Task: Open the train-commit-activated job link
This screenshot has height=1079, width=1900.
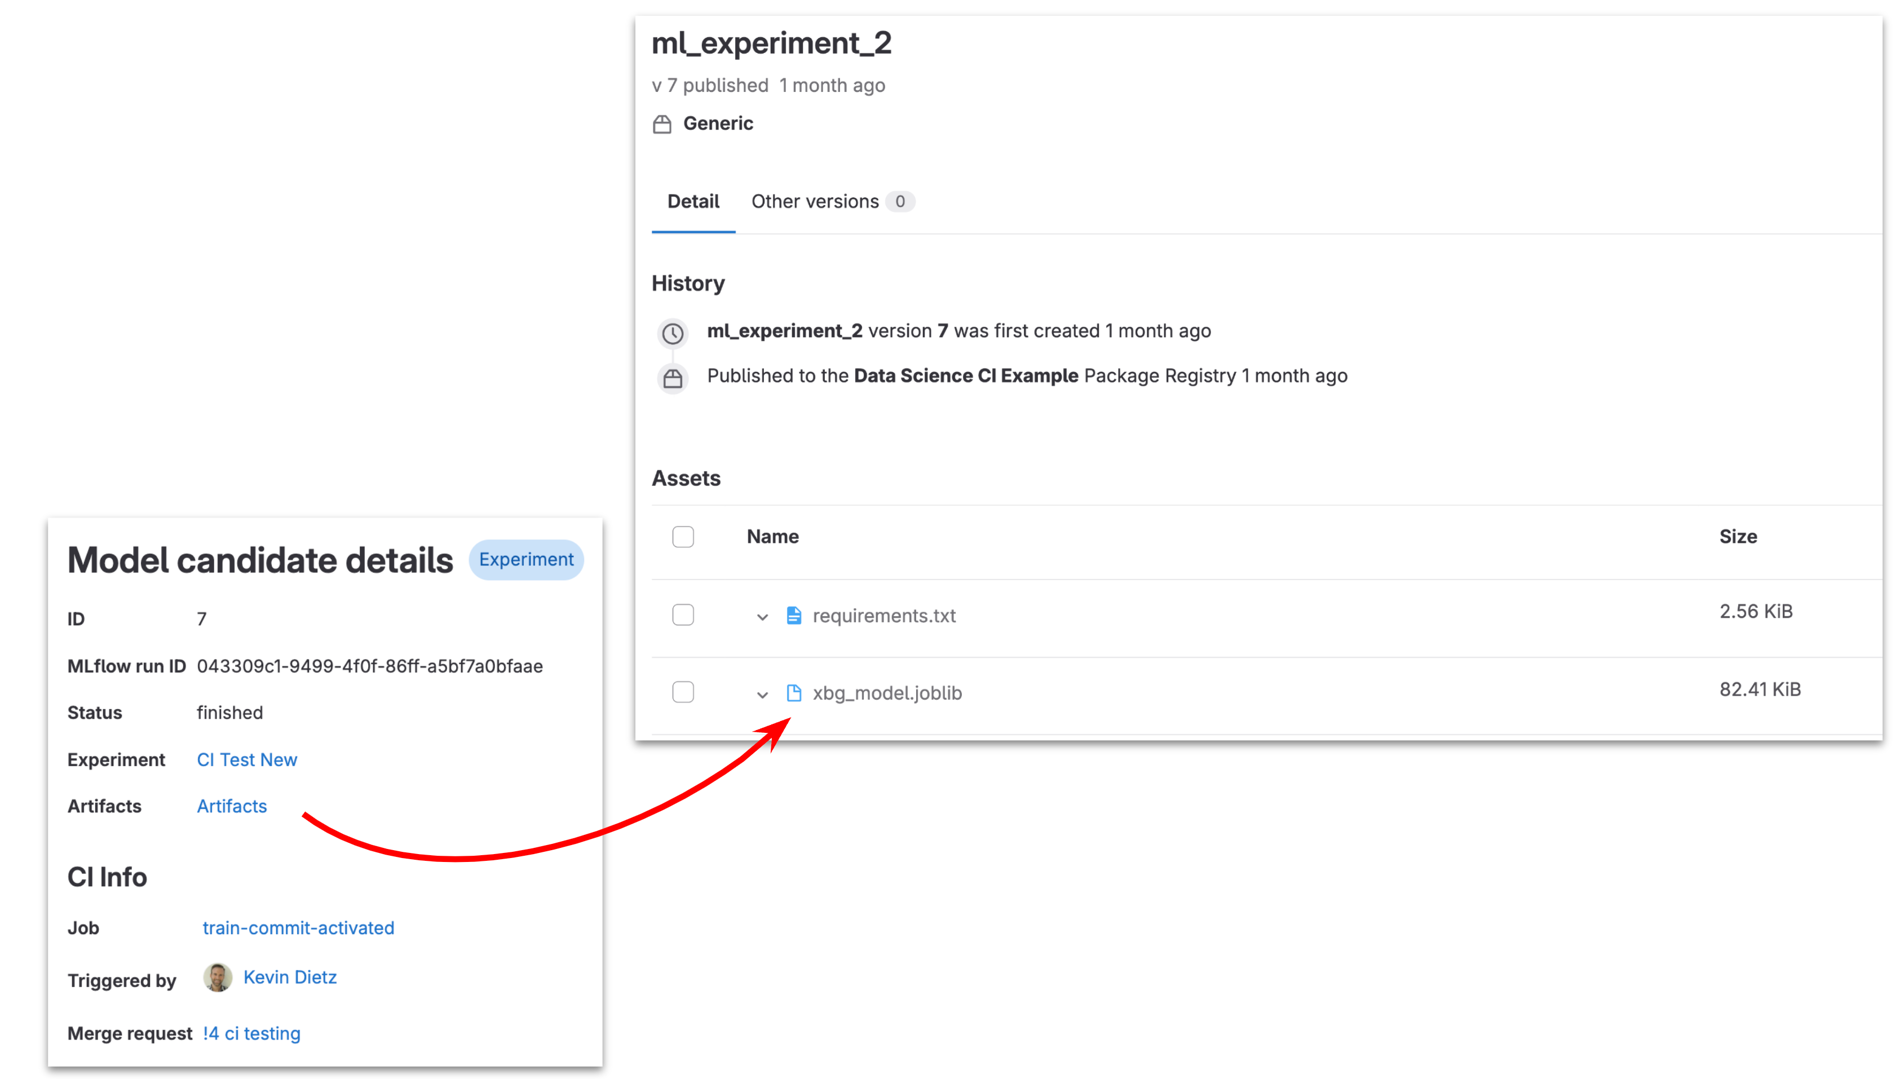Action: (x=298, y=928)
